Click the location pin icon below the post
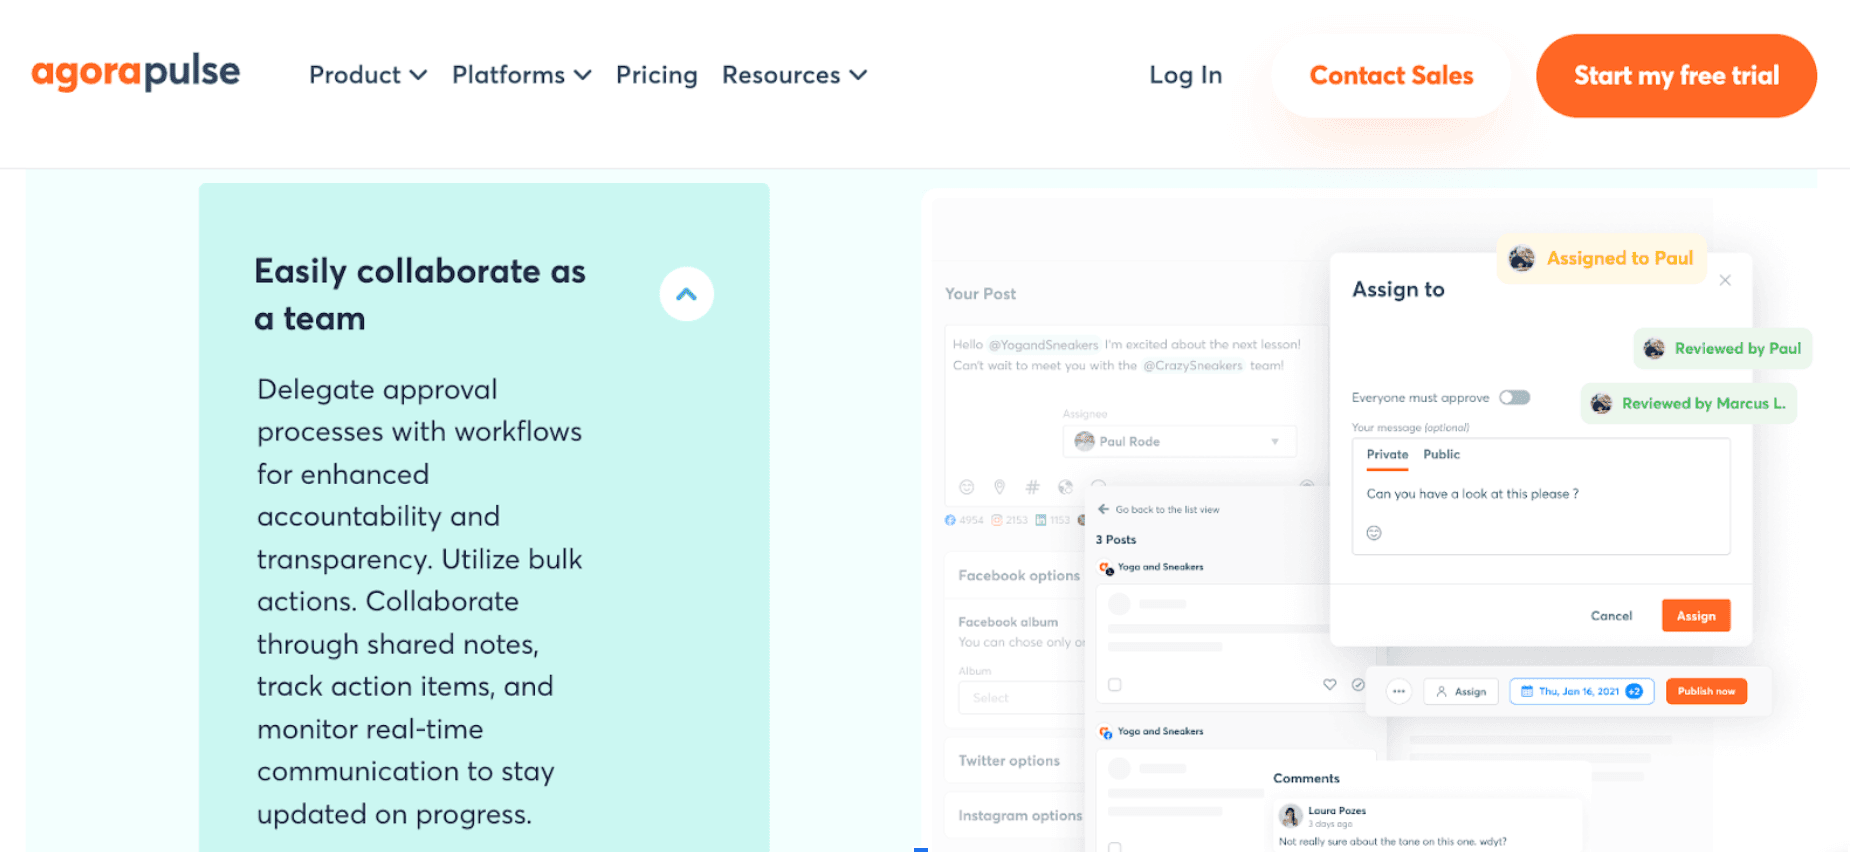The image size is (1850, 852). (x=1000, y=487)
